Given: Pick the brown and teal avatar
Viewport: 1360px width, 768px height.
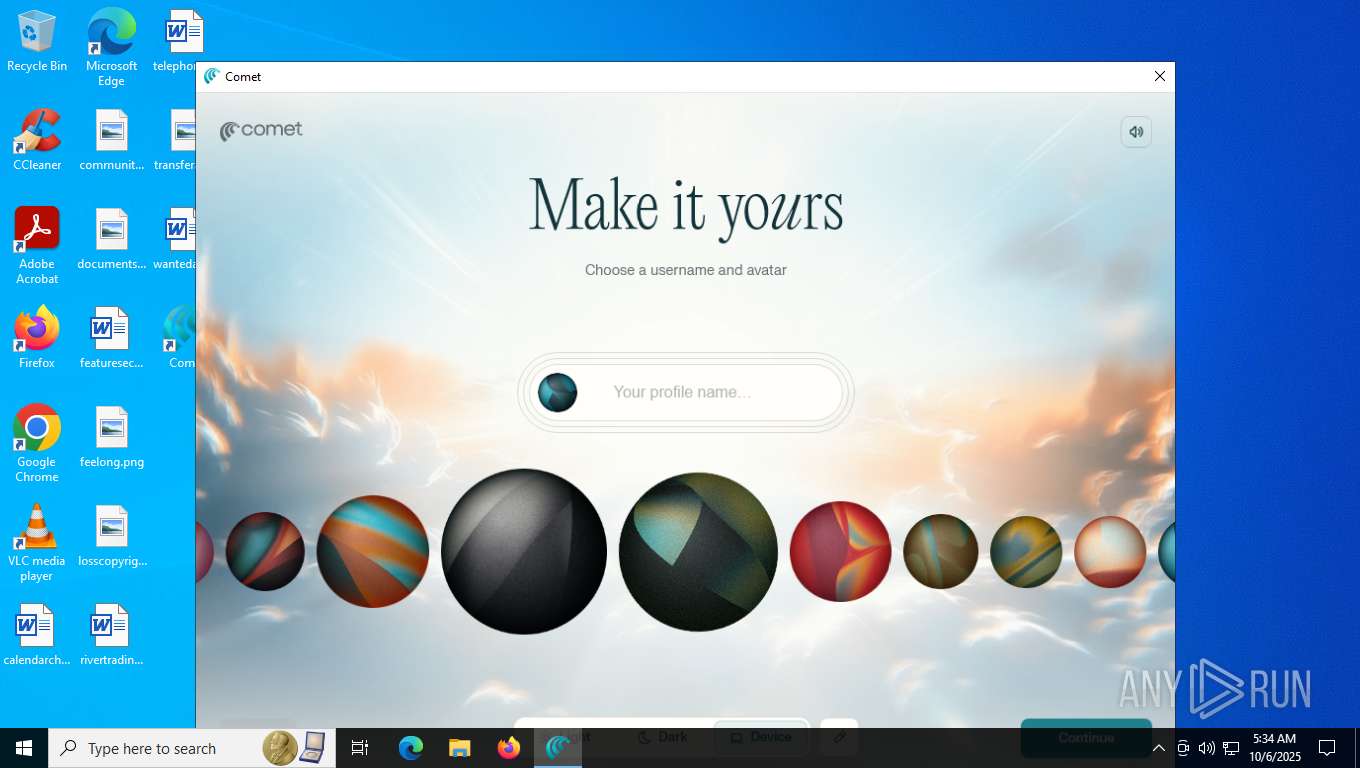Looking at the screenshot, I should 940,551.
